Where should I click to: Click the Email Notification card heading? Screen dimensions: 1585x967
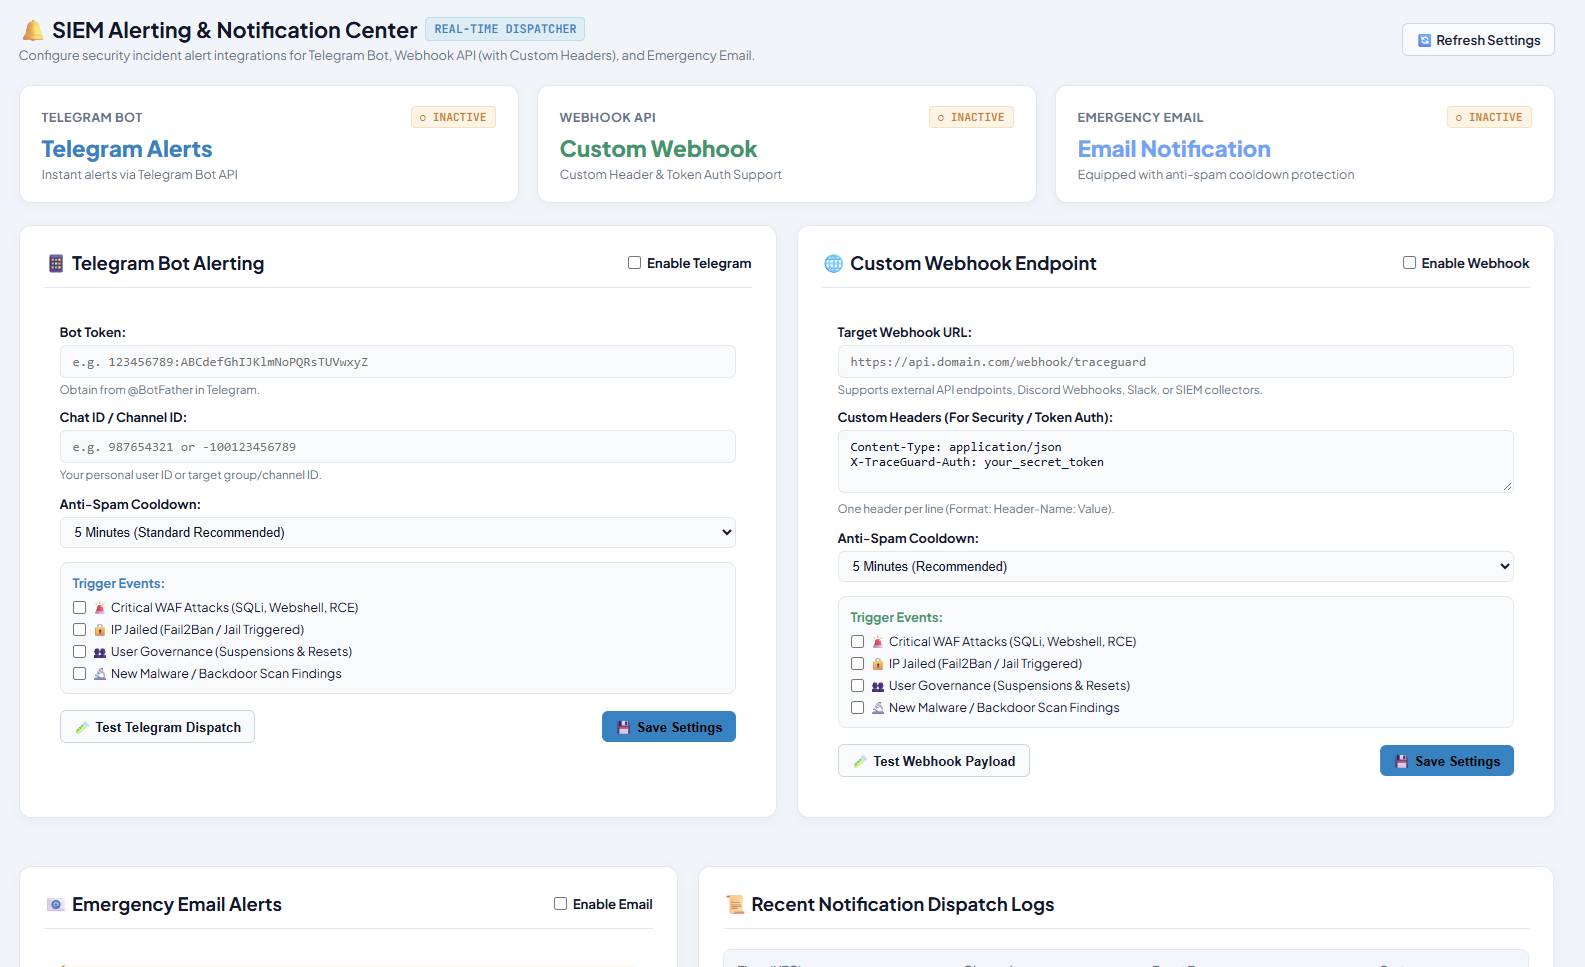(x=1174, y=149)
